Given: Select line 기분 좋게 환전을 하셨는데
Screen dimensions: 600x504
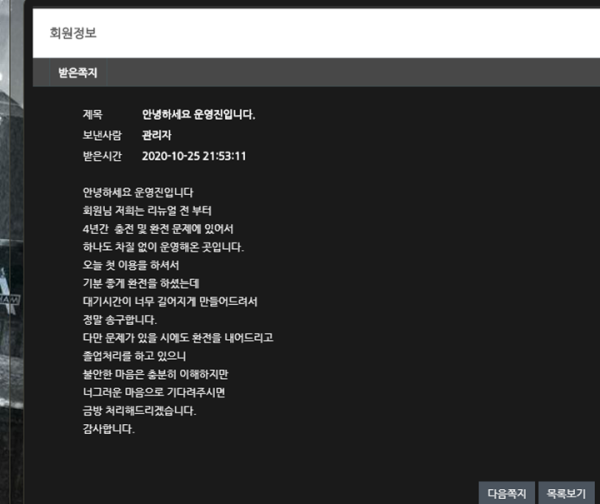Looking at the screenshot, I should [x=141, y=283].
